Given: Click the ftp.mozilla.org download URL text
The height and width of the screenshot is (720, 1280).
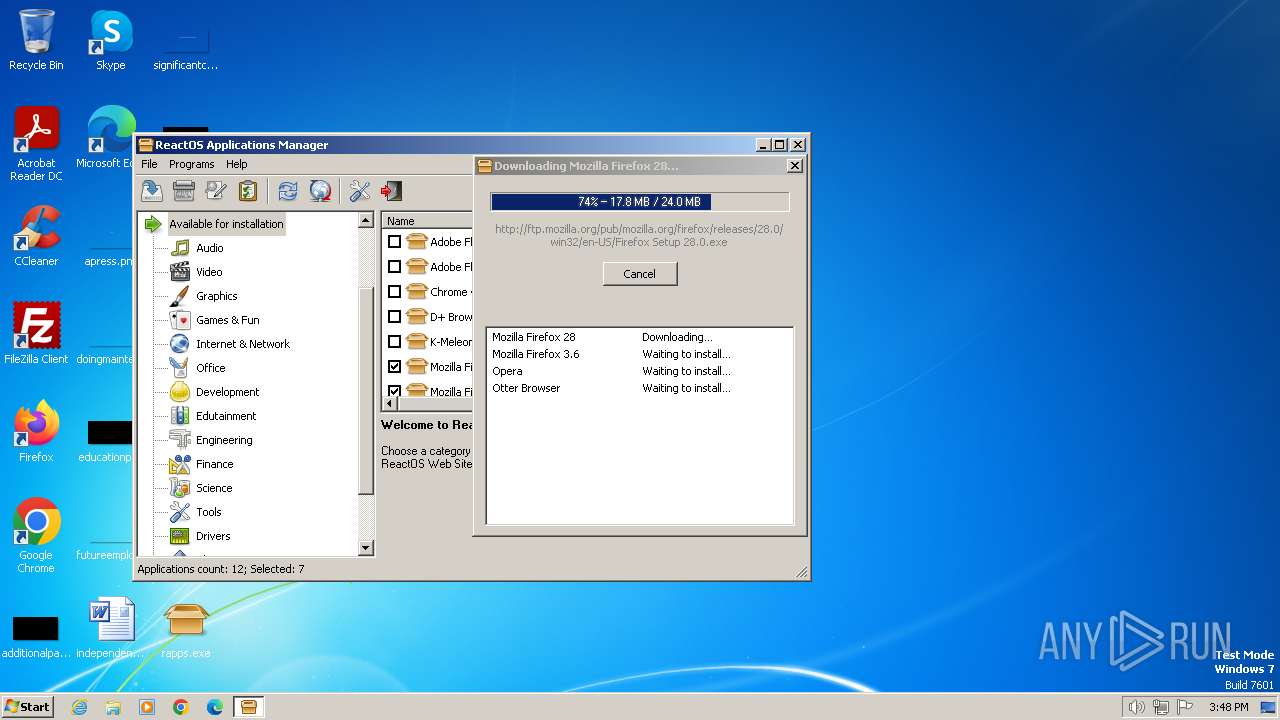Looking at the screenshot, I should tap(639, 235).
